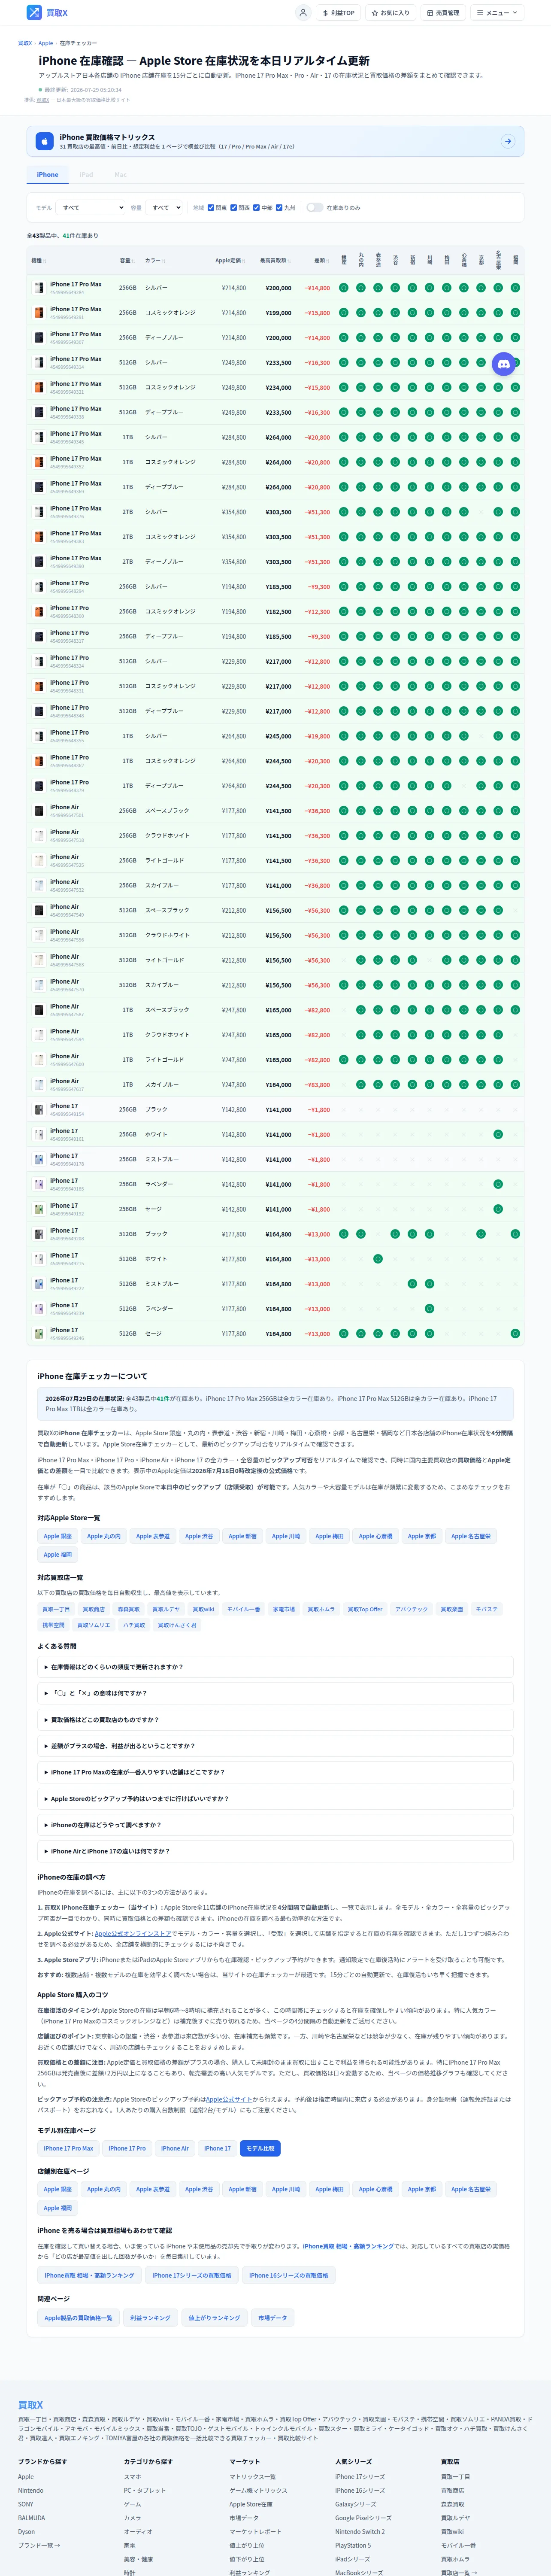Click the iPhone 17 Pro Max 256GB シルバー thumbnail
551x2576 pixels.
(39, 288)
